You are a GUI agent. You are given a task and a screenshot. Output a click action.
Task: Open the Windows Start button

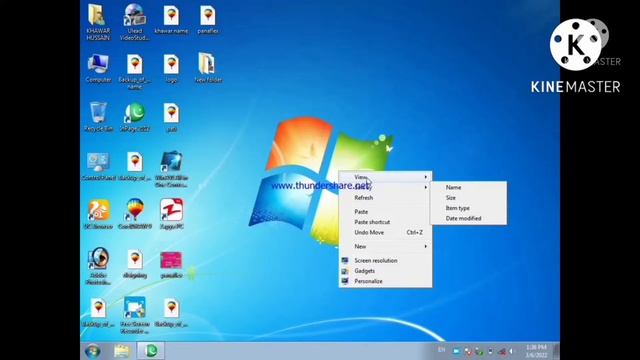(x=93, y=351)
